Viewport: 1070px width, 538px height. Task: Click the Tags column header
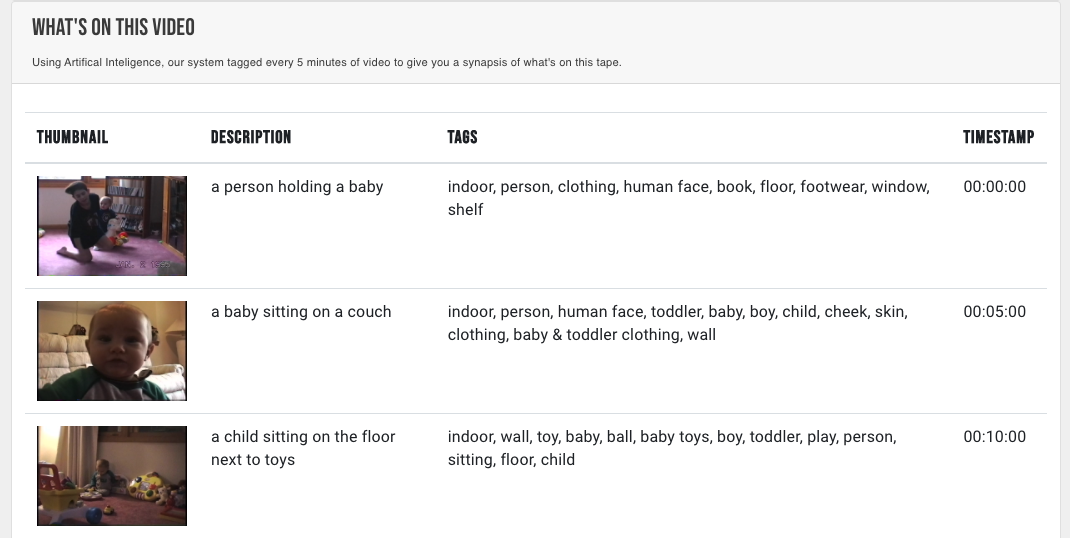pos(462,137)
